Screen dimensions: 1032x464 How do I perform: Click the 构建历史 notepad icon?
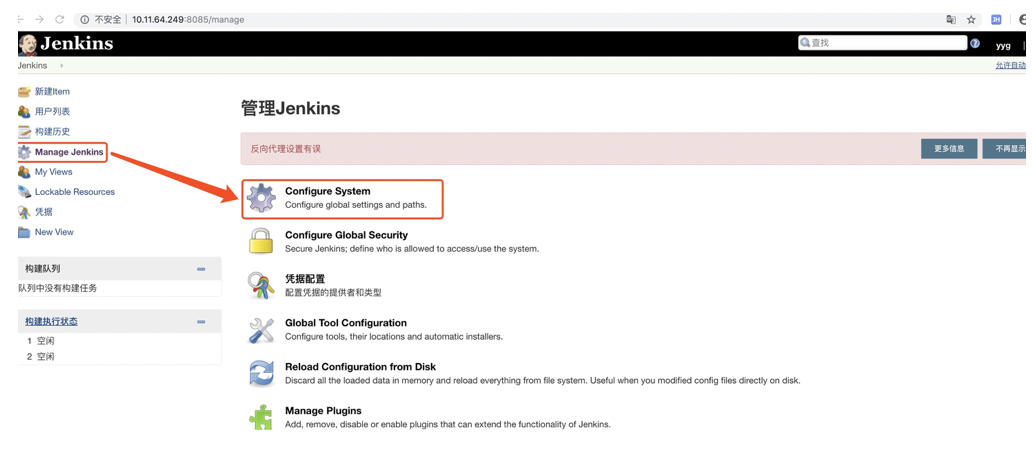pos(24,132)
